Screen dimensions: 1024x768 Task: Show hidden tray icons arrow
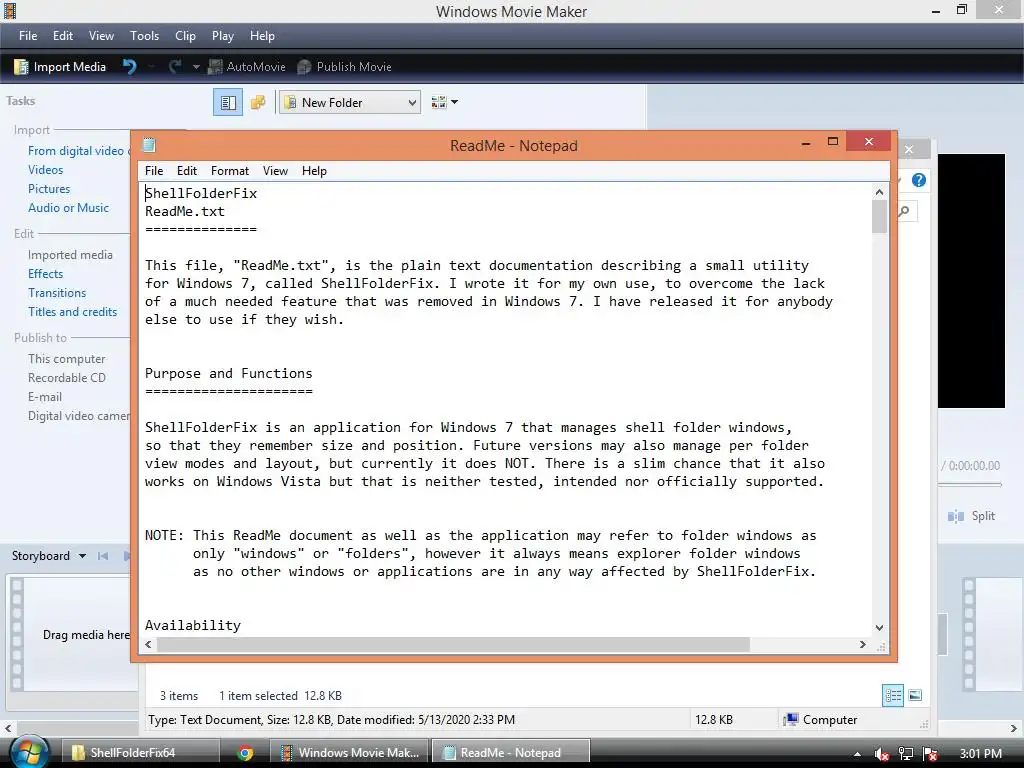tap(857, 754)
